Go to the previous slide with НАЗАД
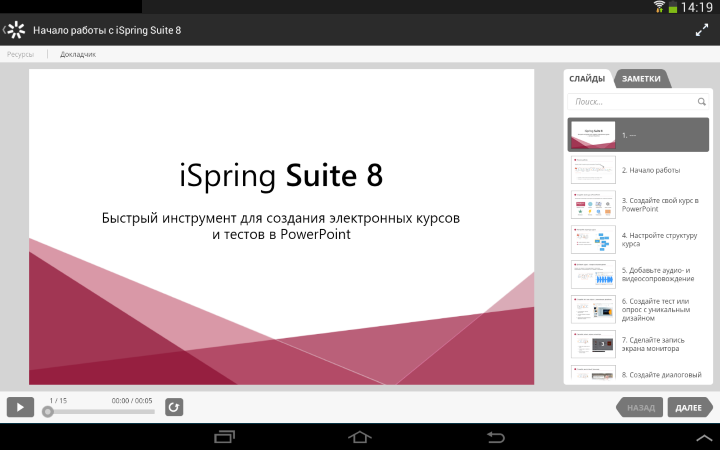This screenshot has height=450, width=720. tap(639, 407)
